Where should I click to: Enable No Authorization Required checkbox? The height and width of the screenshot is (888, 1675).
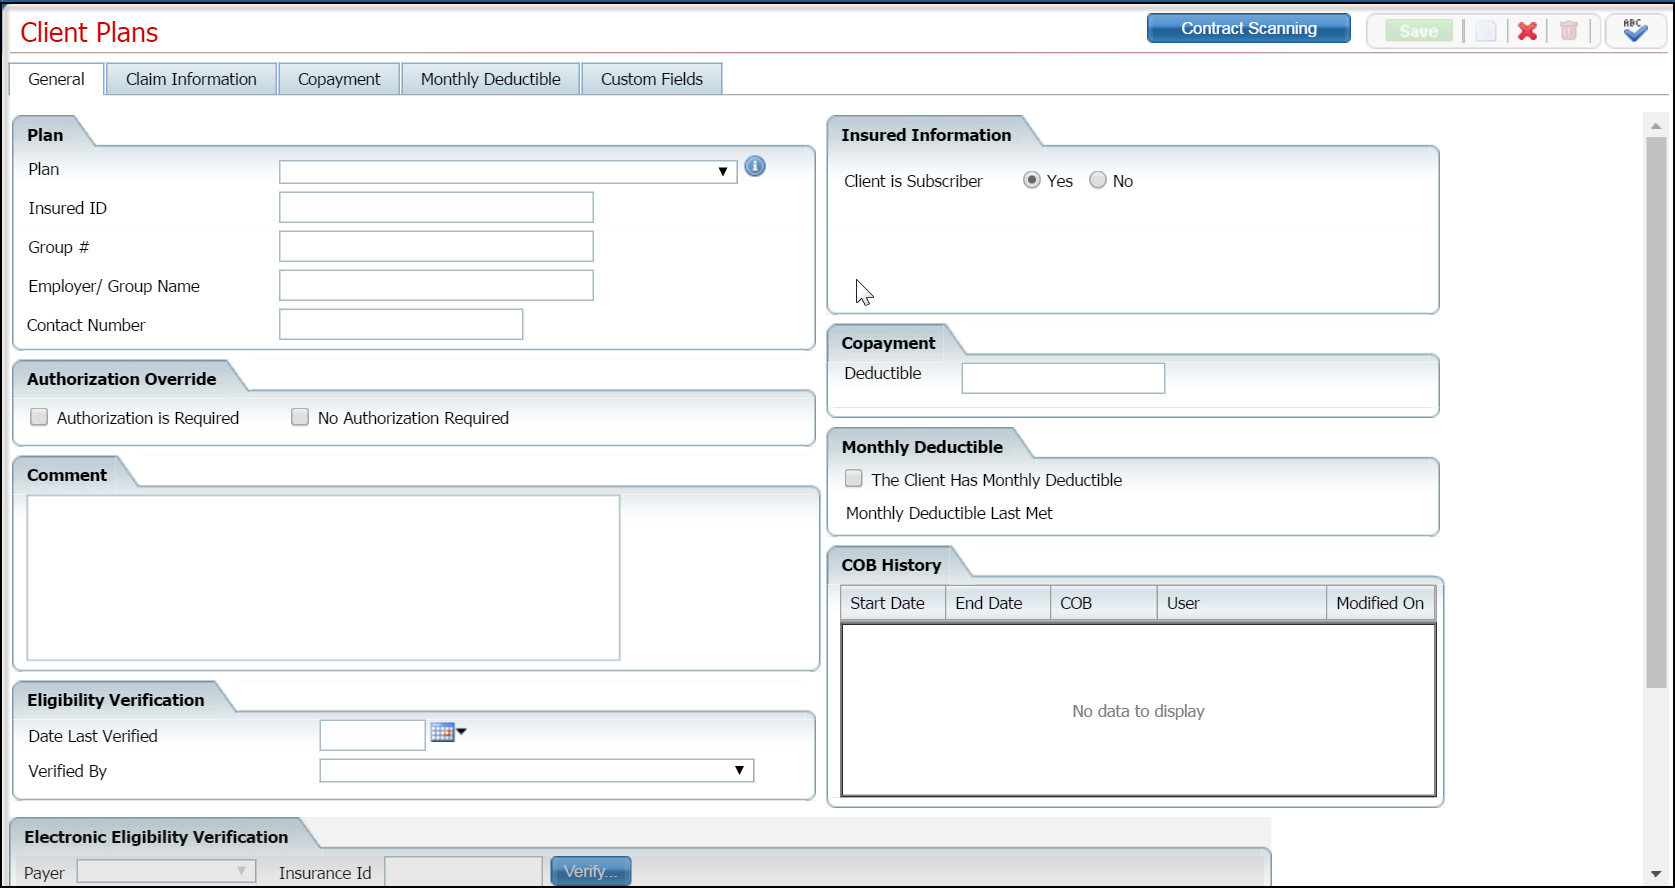click(x=300, y=417)
